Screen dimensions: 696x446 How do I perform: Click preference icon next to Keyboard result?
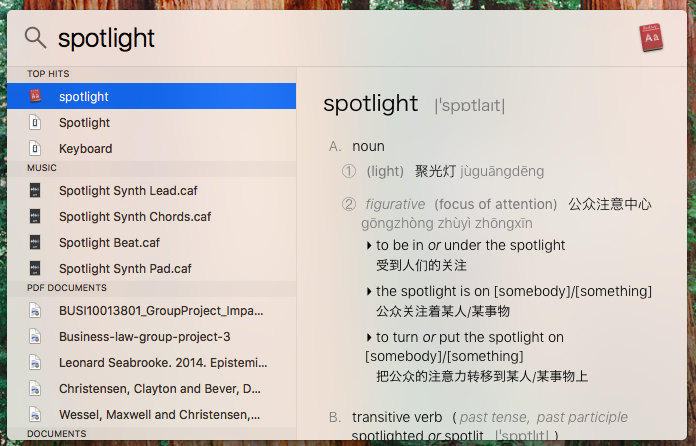[x=35, y=148]
